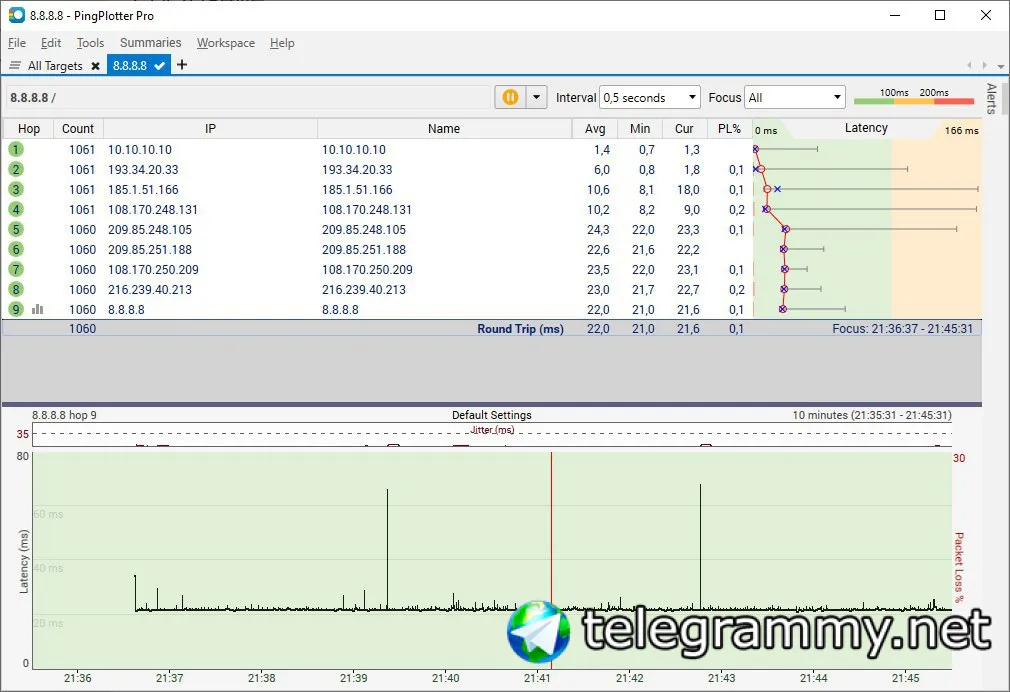Click the Cur column header
1010x692 pixels.
pyautogui.click(x=684, y=128)
